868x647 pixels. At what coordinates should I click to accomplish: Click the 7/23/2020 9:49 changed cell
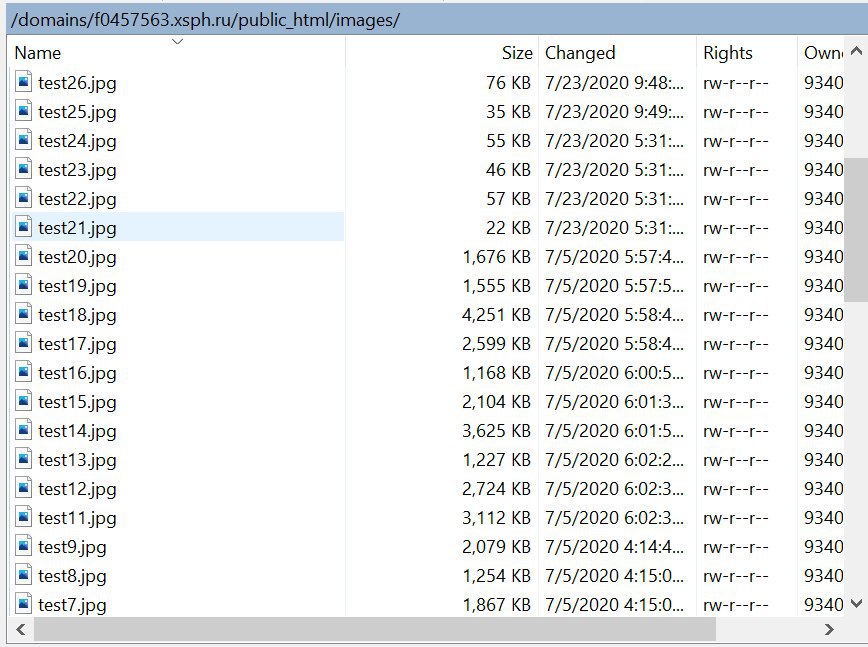point(614,112)
